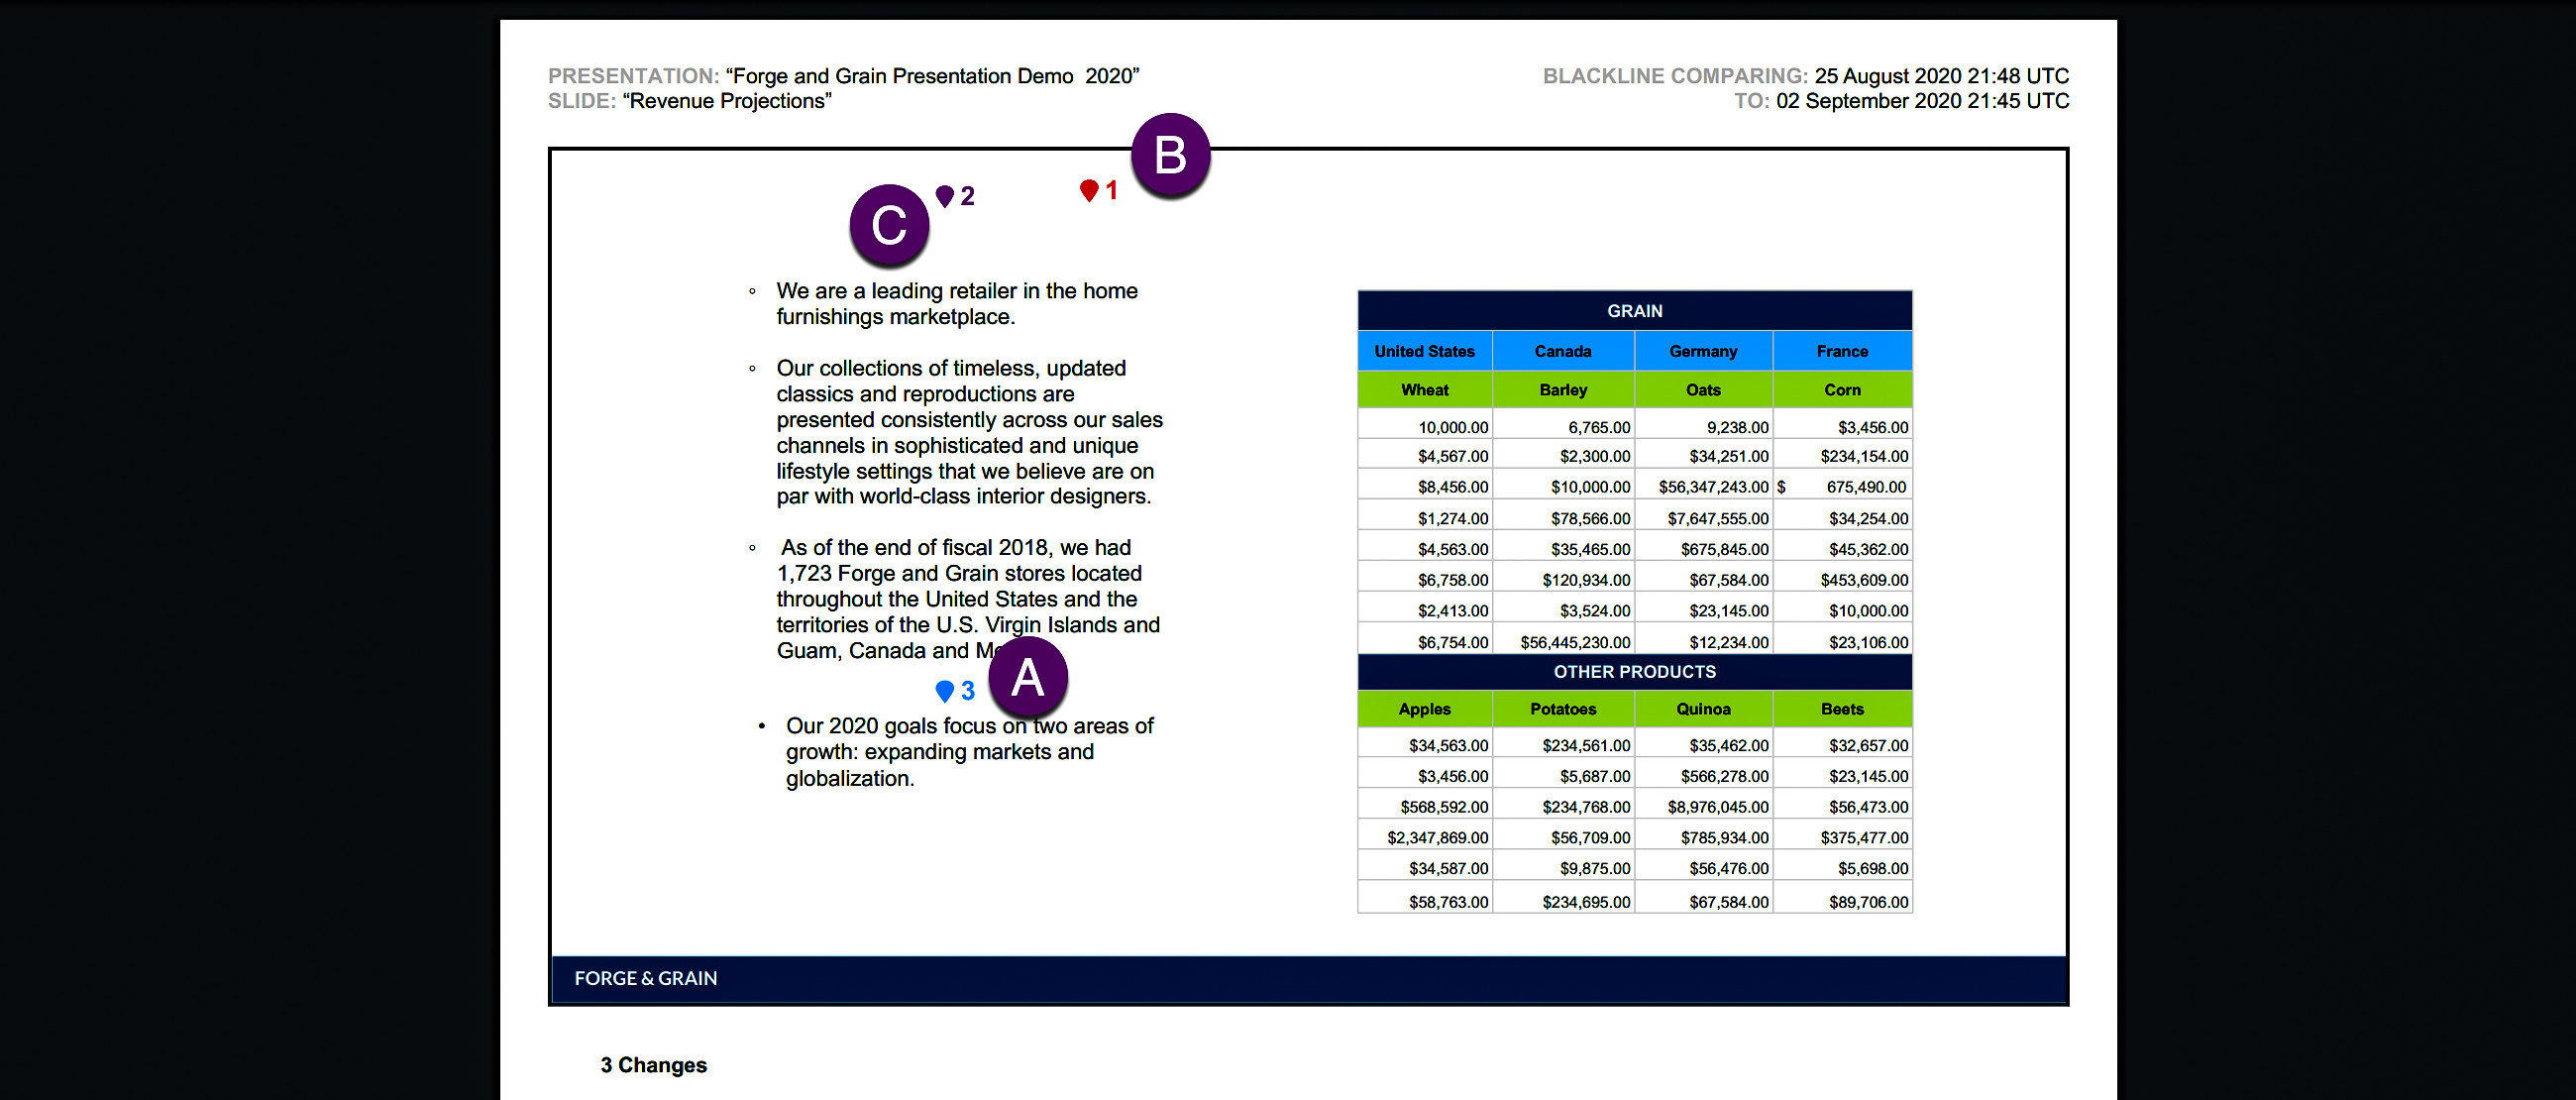Select the purple change pin 2

click(945, 196)
